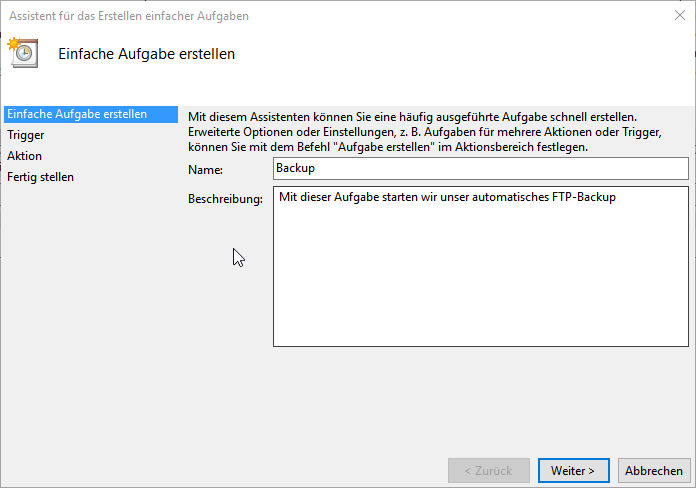Click the greyed-out '< Zurück' button
The width and height of the screenshot is (696, 488).
(x=486, y=470)
